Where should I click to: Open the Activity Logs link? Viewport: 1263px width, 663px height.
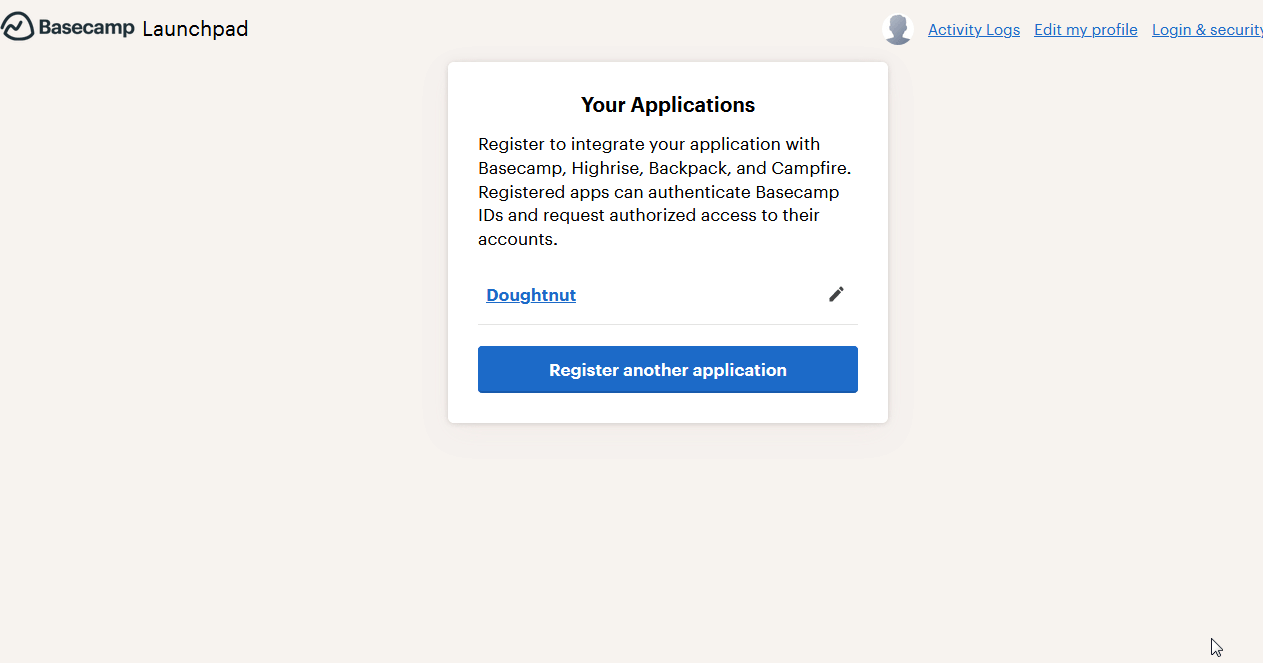click(x=974, y=30)
